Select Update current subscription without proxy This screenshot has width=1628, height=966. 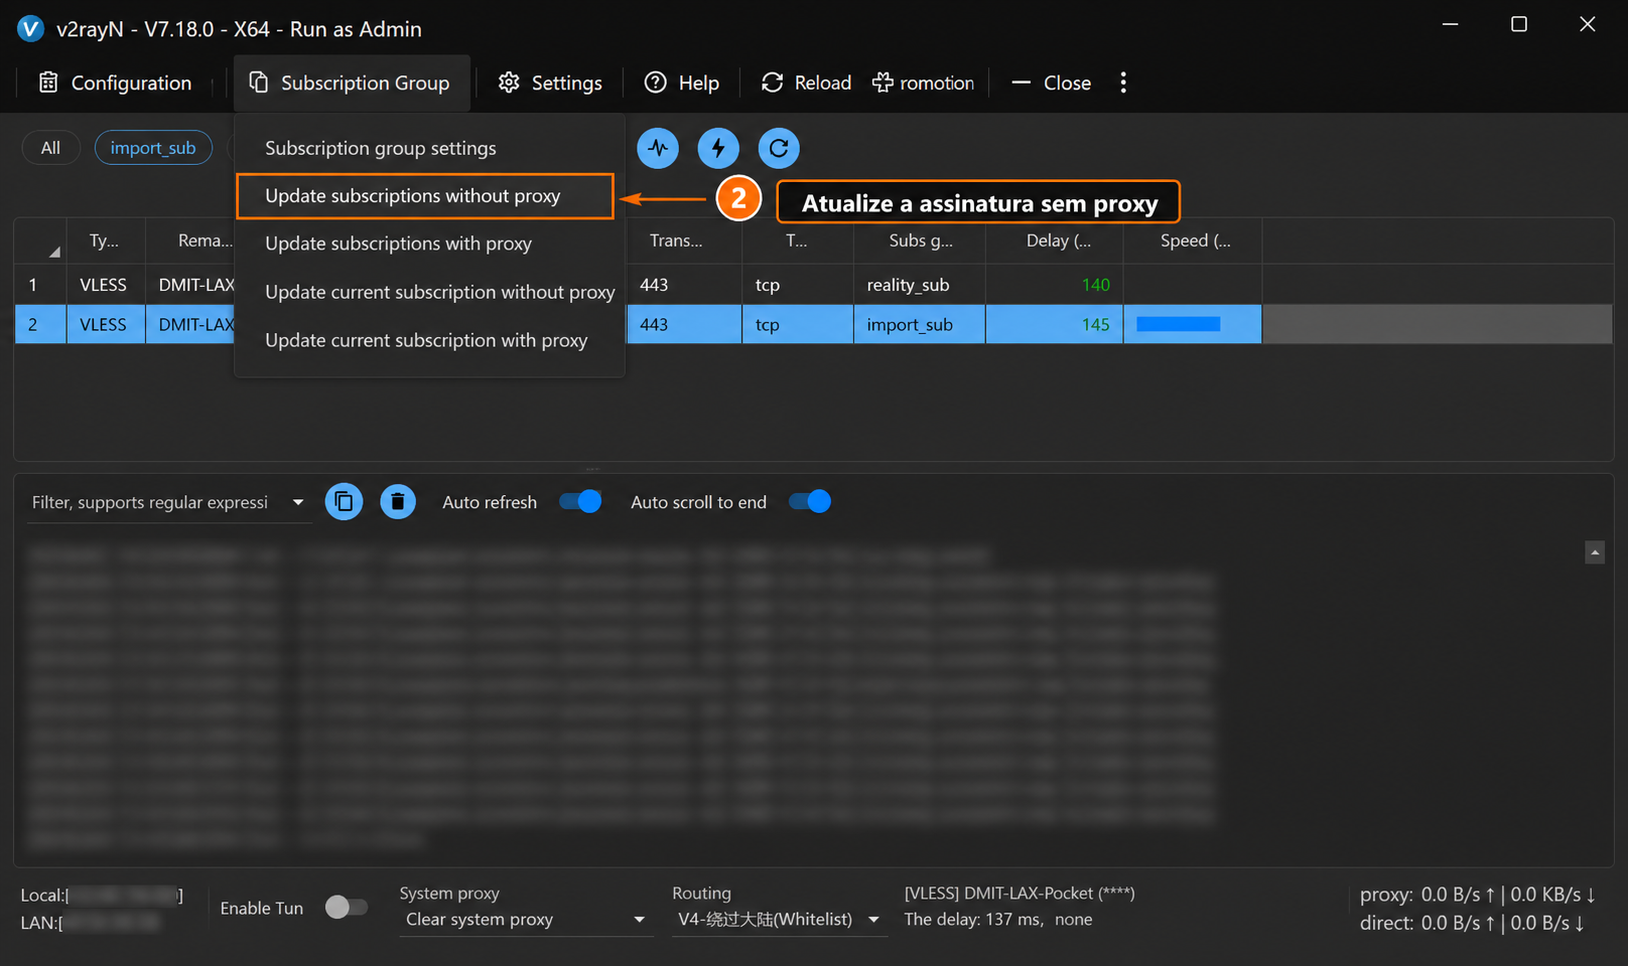pyautogui.click(x=430, y=292)
